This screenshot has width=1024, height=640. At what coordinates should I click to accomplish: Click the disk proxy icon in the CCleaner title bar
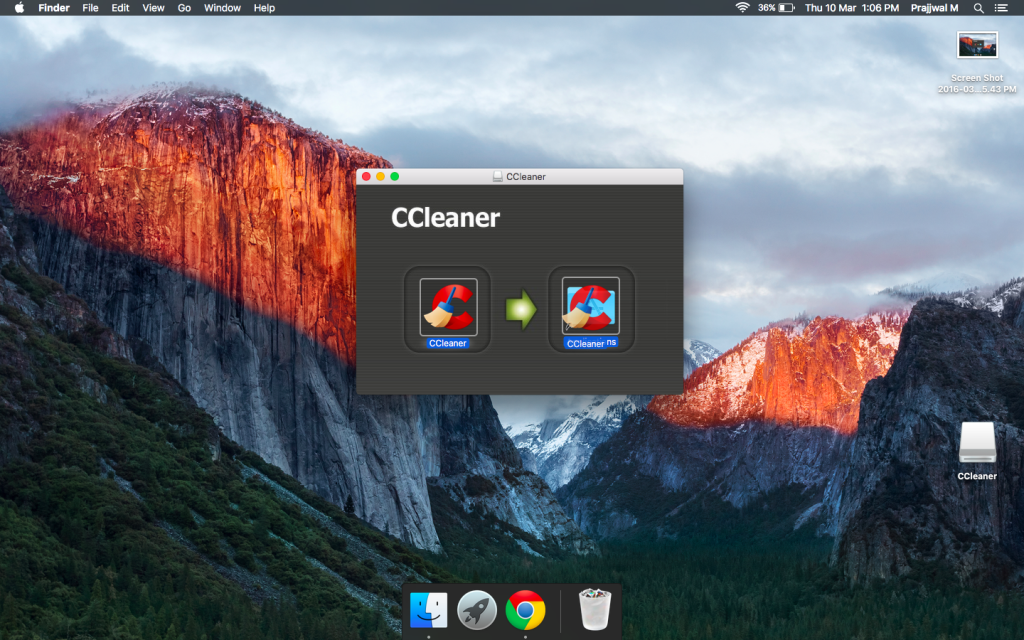(498, 176)
